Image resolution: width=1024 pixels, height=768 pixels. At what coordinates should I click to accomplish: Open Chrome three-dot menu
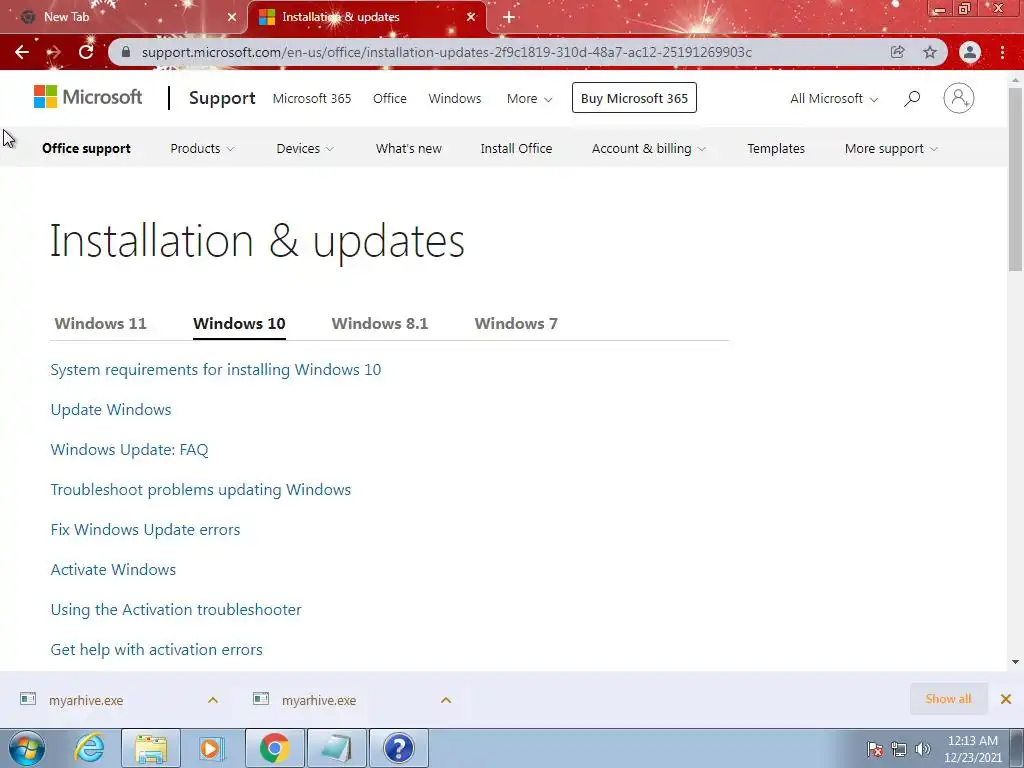tap(1002, 52)
